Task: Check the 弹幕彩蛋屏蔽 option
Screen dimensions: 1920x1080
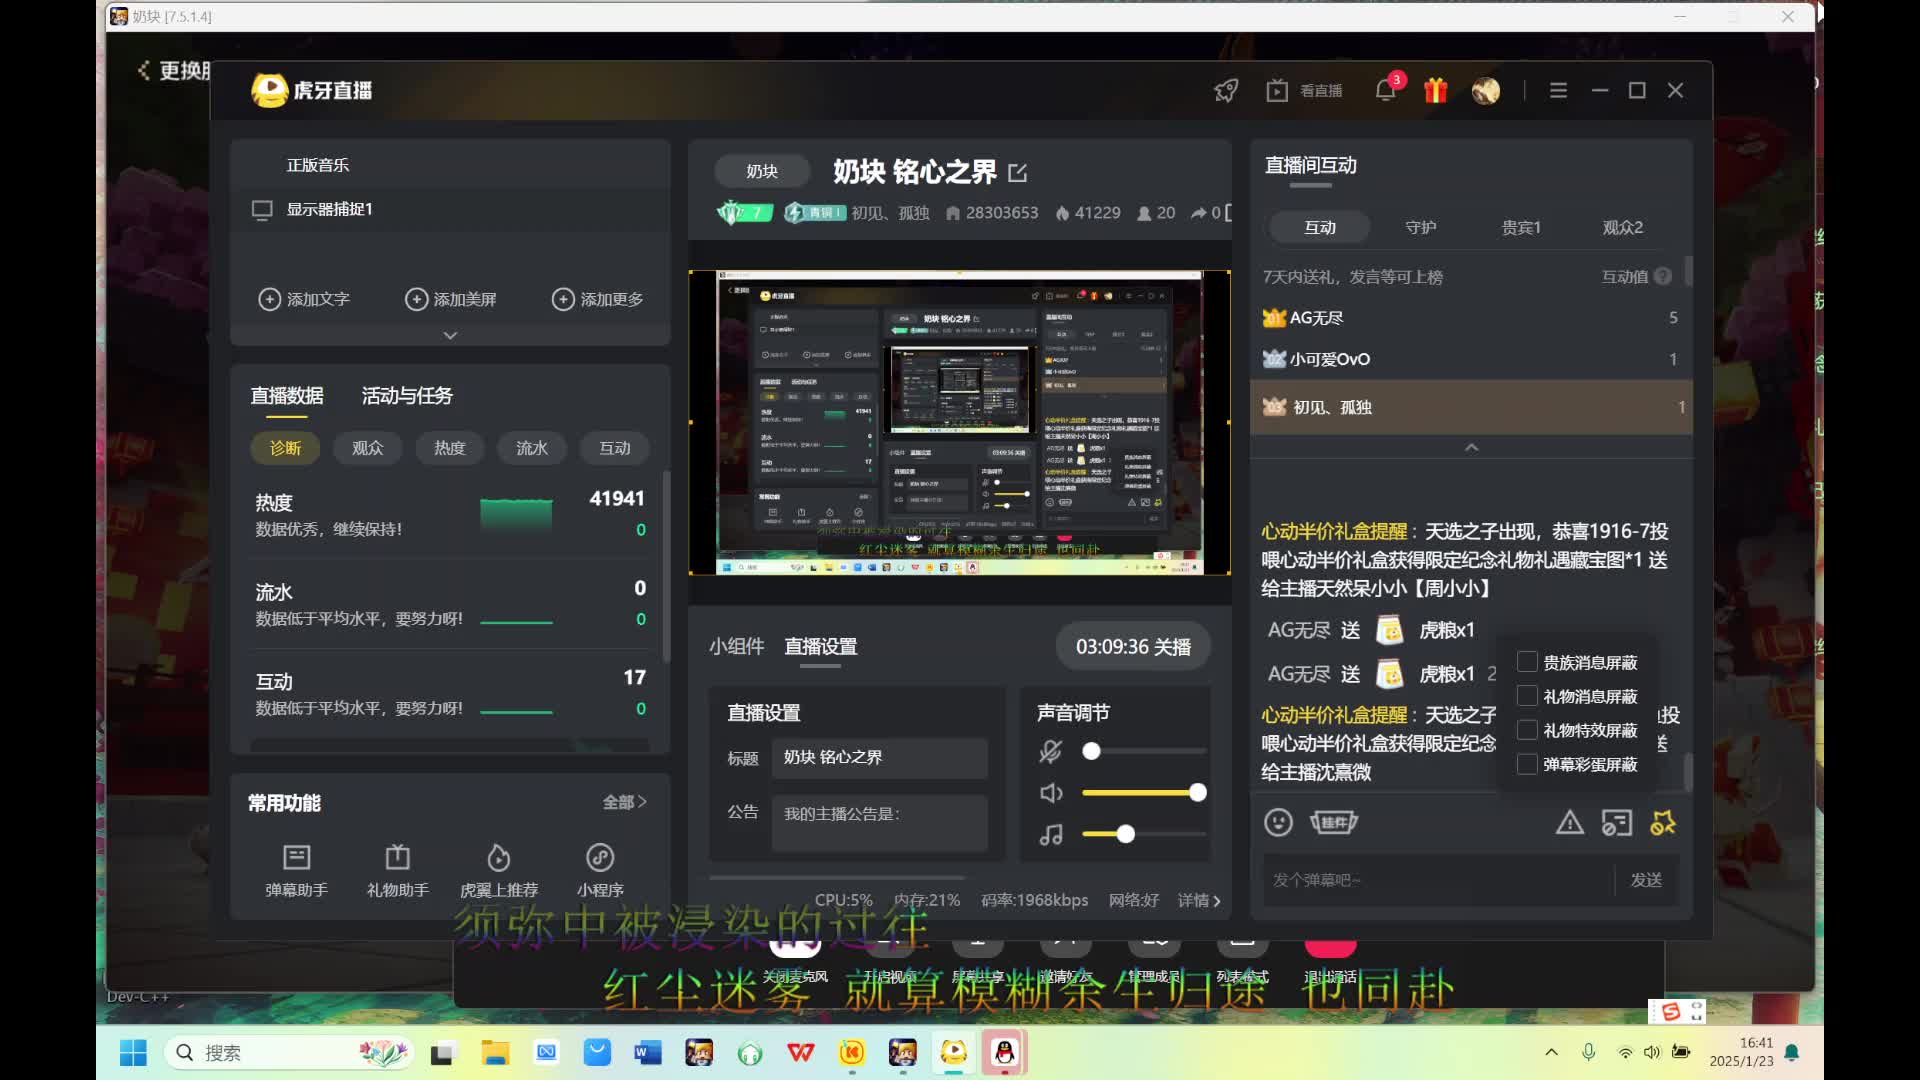Action: coord(1527,763)
